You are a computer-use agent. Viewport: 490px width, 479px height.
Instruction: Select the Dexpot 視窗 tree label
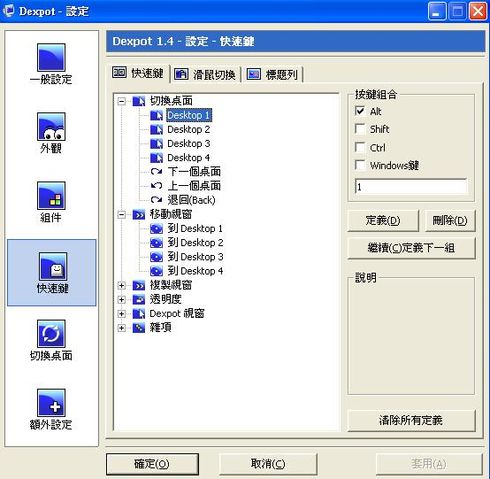[177, 314]
